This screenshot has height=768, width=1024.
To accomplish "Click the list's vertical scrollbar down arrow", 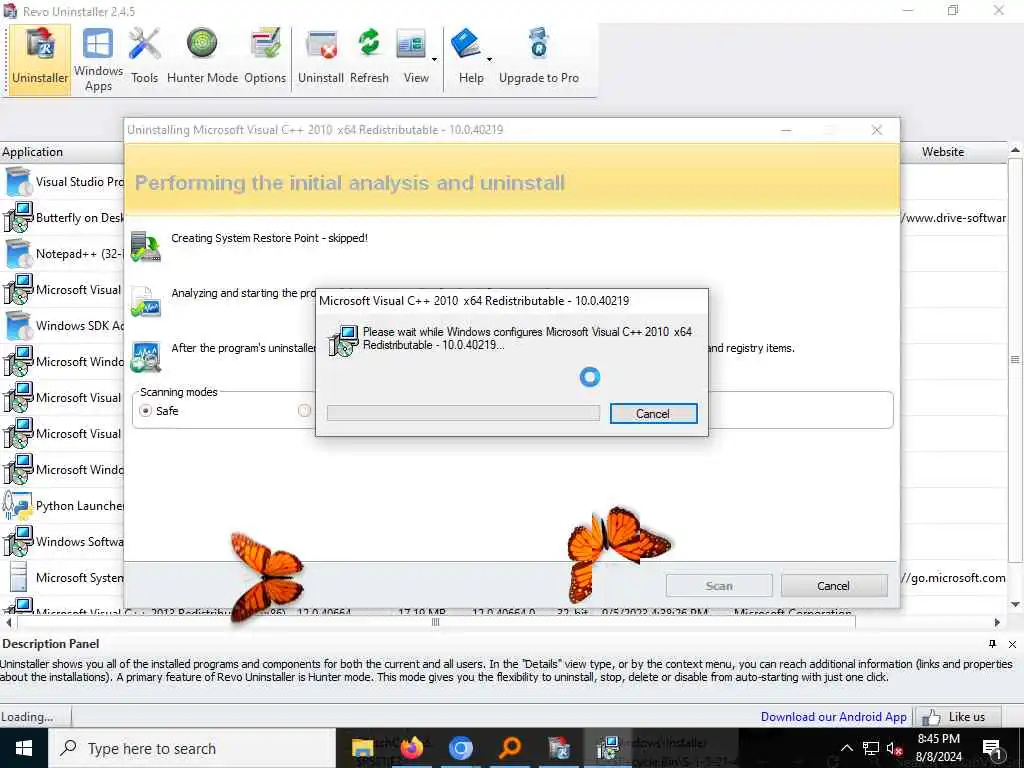I will (1016, 604).
